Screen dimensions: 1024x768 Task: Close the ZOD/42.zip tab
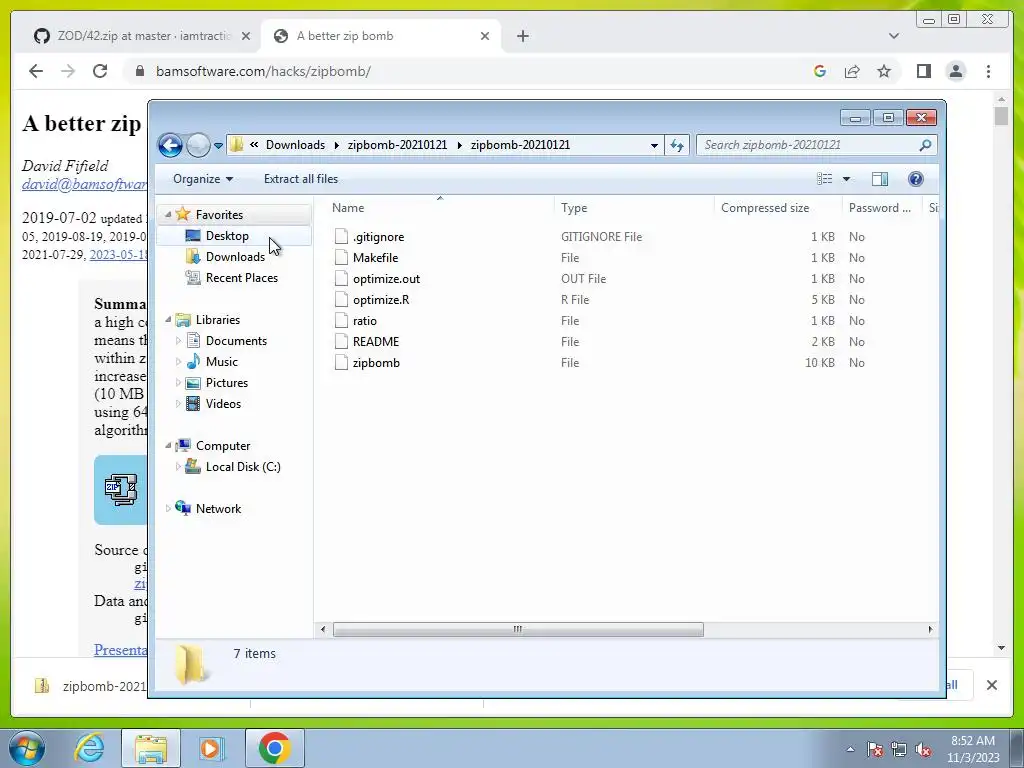pos(246,36)
